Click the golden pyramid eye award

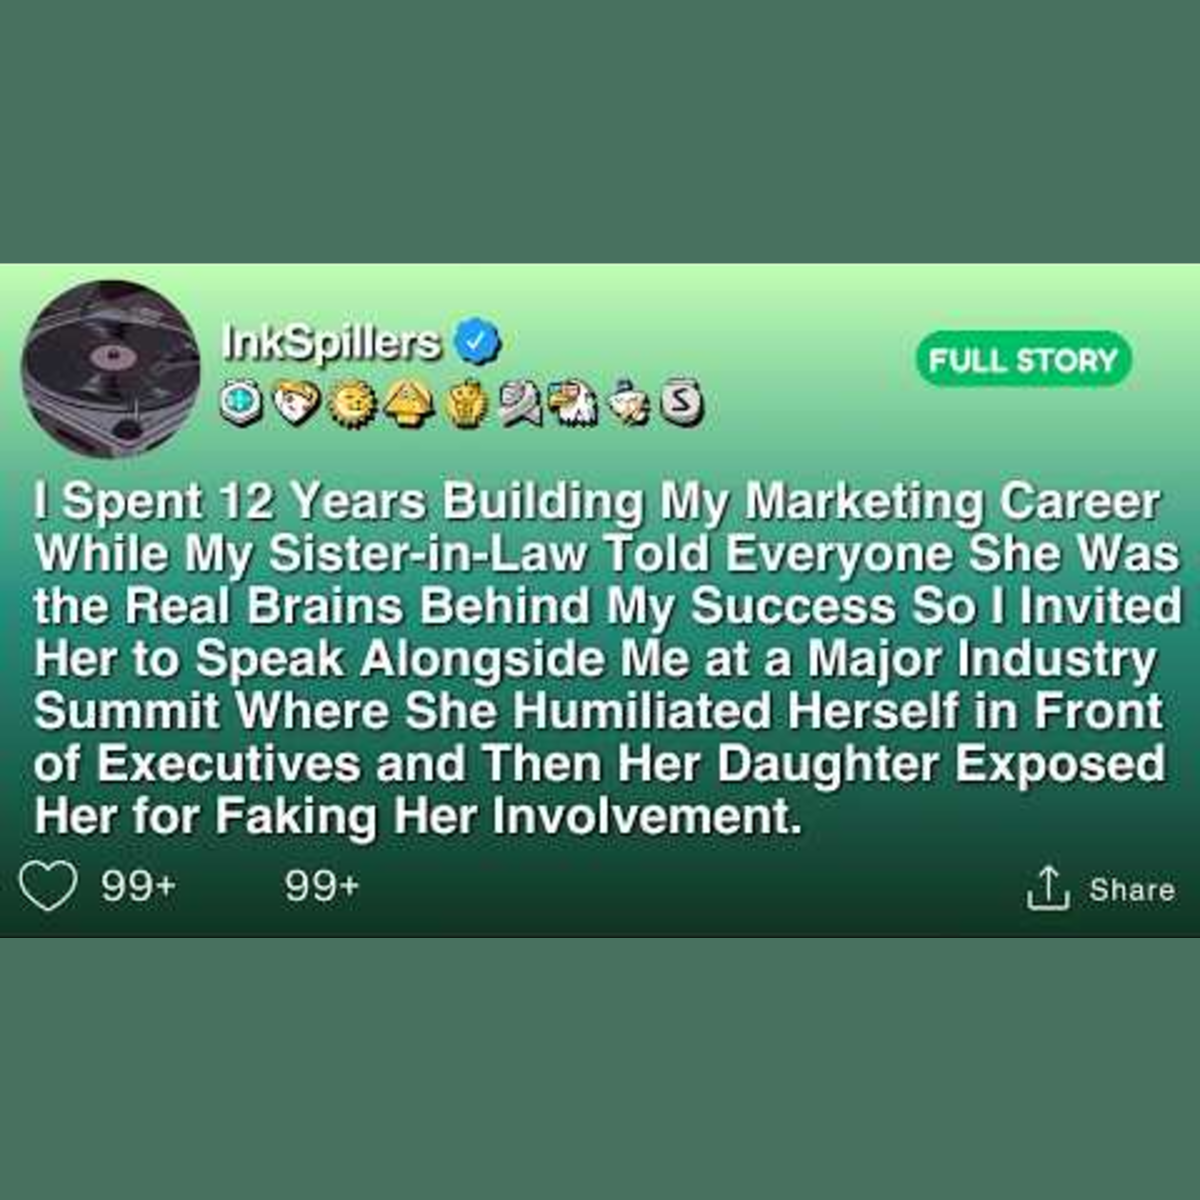point(406,404)
